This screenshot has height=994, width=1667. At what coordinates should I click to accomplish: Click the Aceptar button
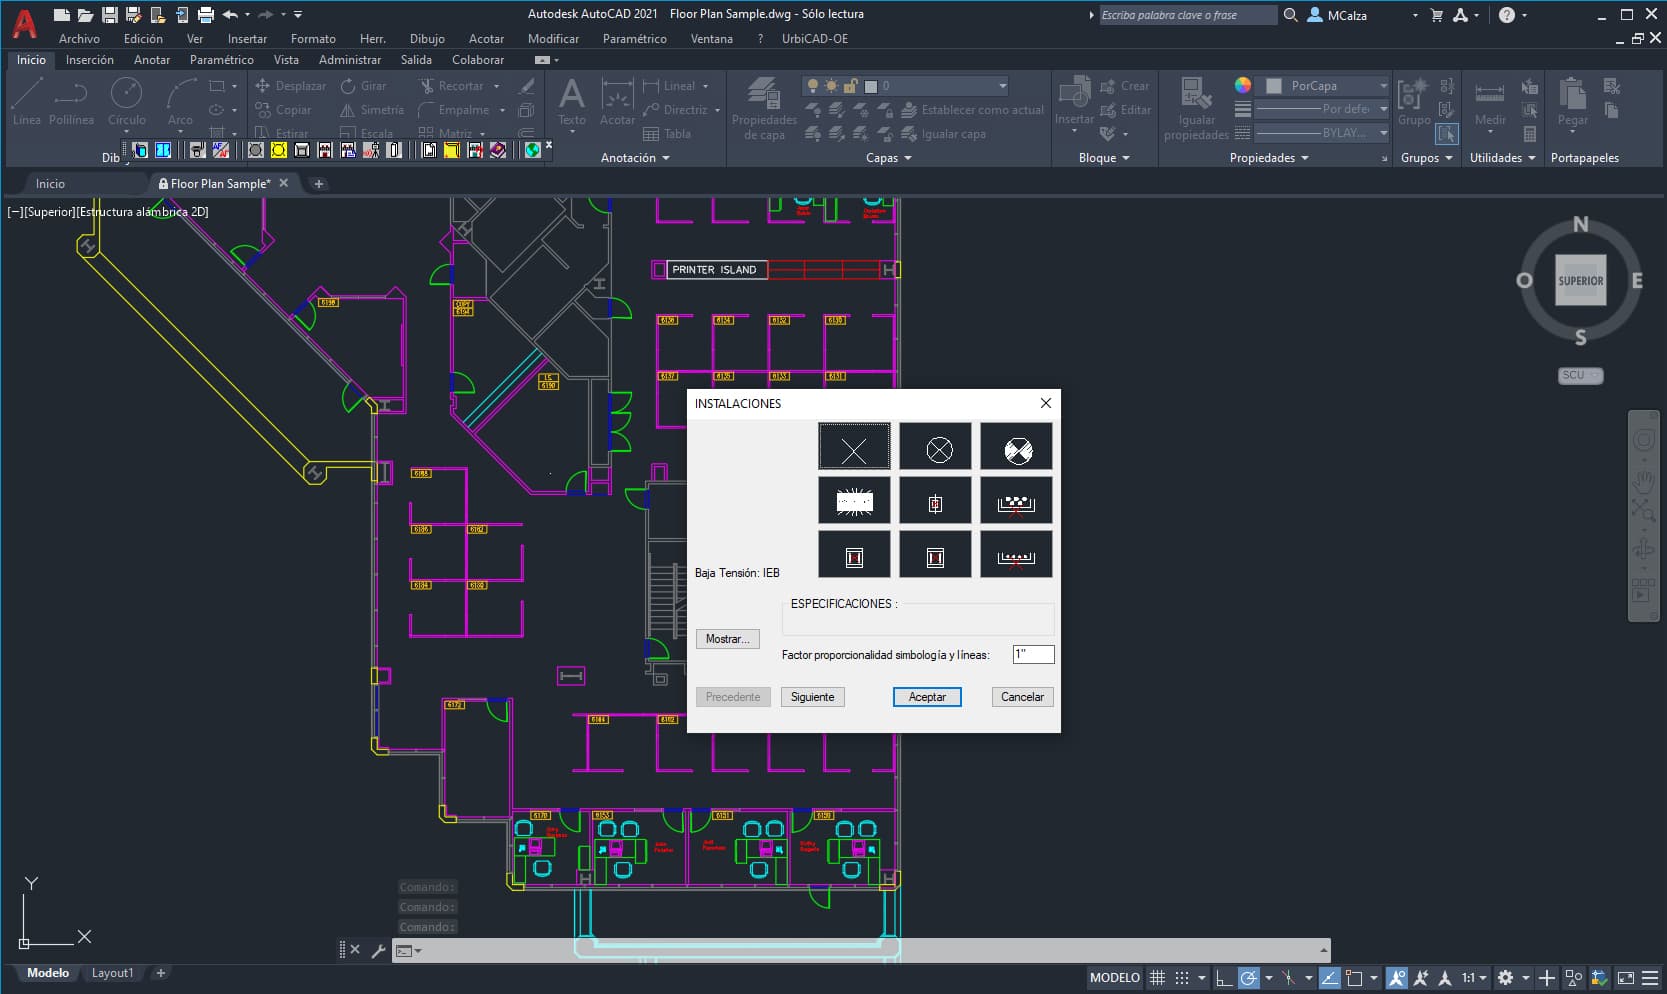tap(927, 697)
